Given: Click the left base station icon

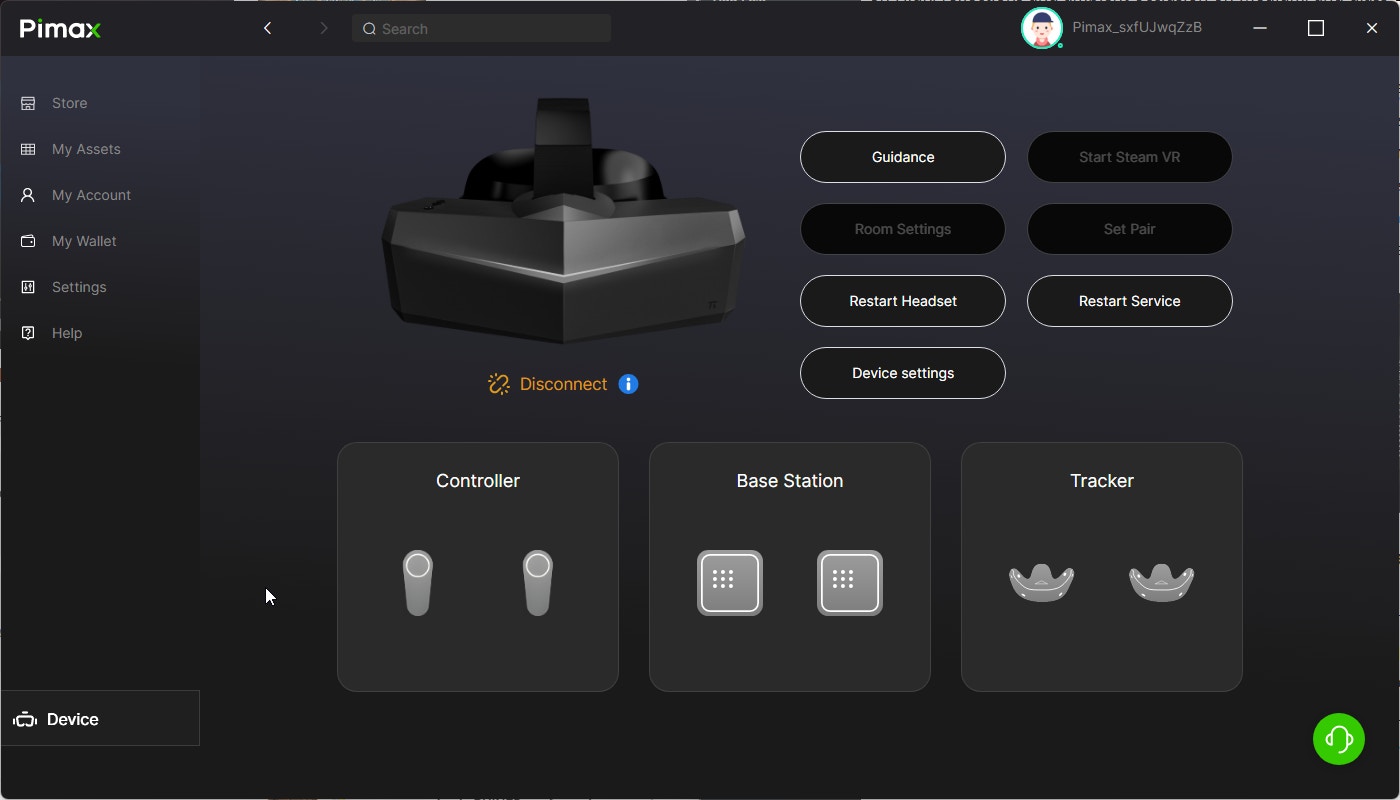Looking at the screenshot, I should pos(730,583).
